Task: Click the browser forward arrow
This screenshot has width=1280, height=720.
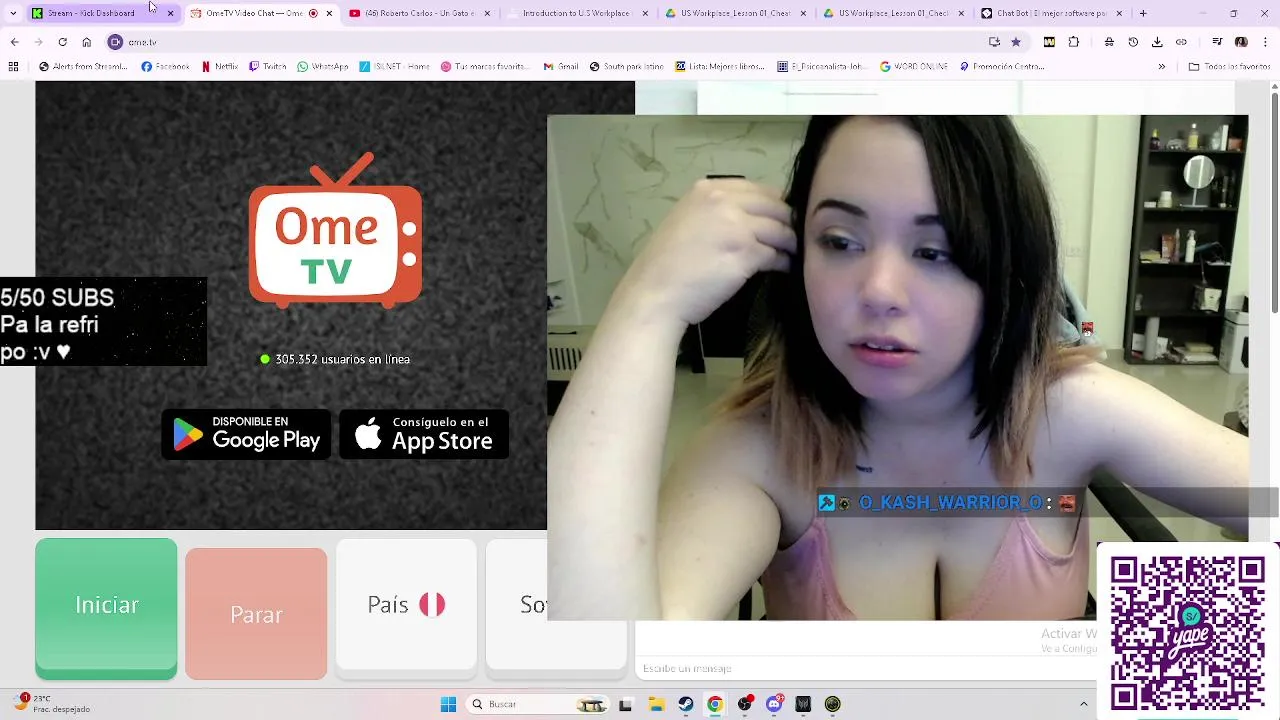Action: coord(38,42)
